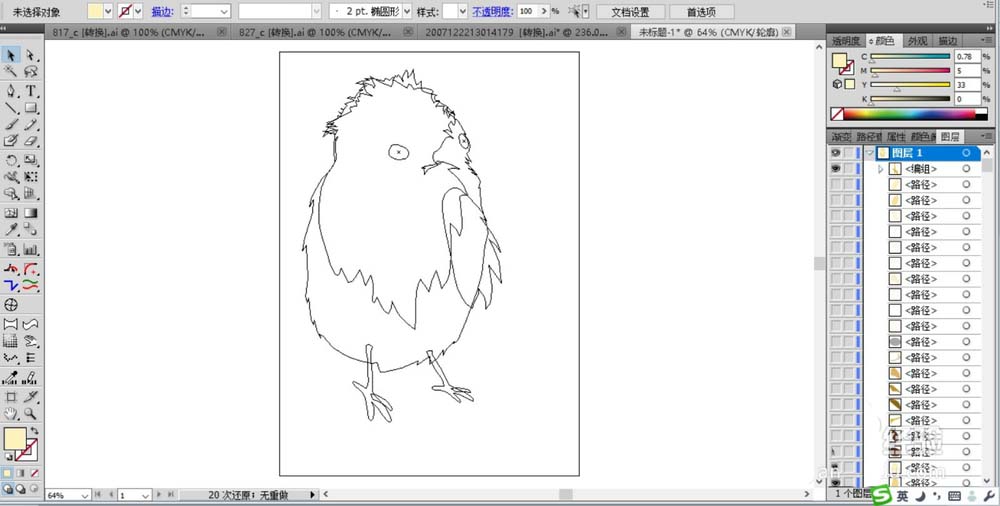Select the Lasso tool
1000x506 pixels.
(31, 71)
